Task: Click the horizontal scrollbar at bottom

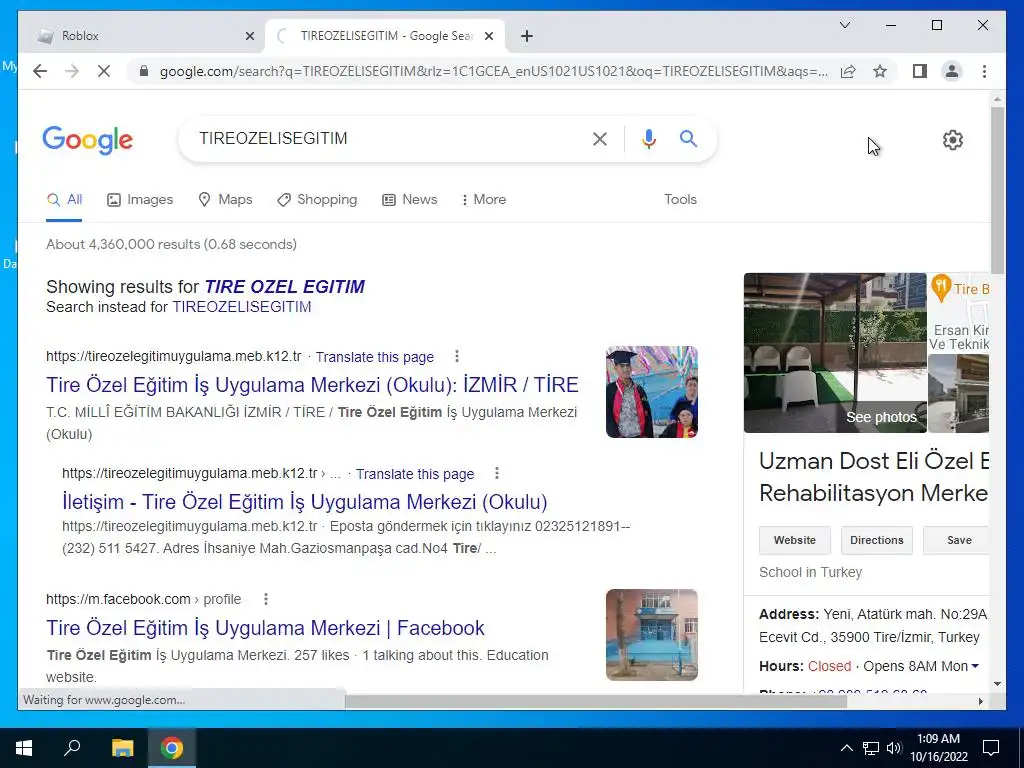Action: (596, 701)
